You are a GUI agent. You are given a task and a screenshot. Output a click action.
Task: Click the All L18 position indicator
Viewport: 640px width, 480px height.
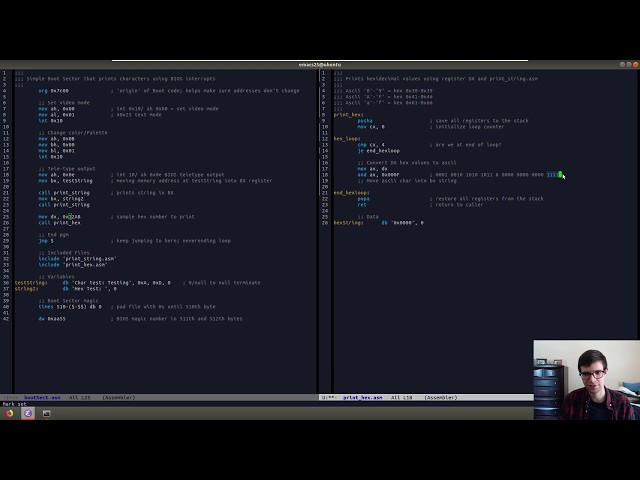point(402,397)
